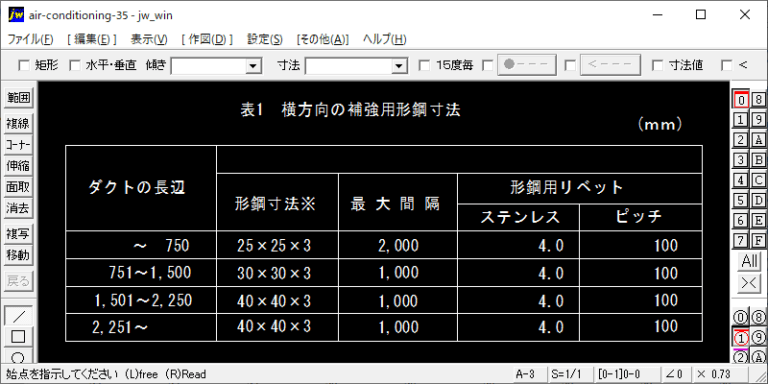Select layer 1 square button

(741, 120)
